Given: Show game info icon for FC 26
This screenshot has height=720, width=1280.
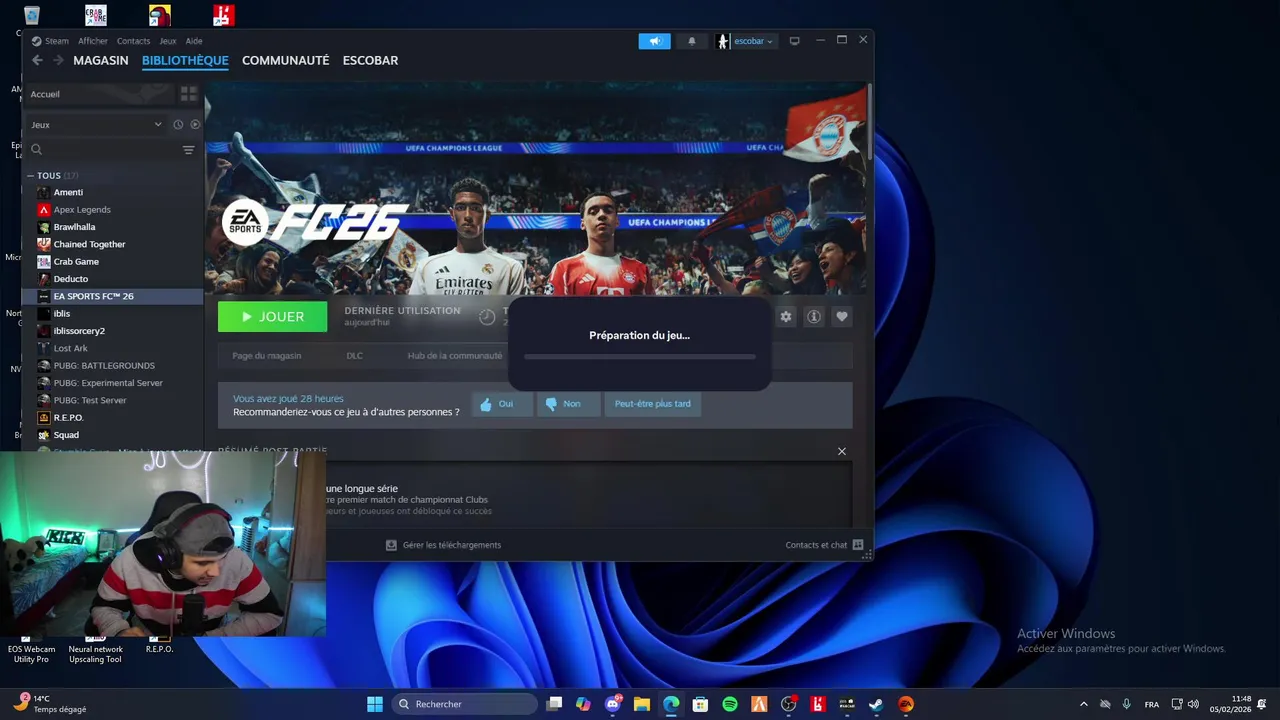Looking at the screenshot, I should coord(814,317).
